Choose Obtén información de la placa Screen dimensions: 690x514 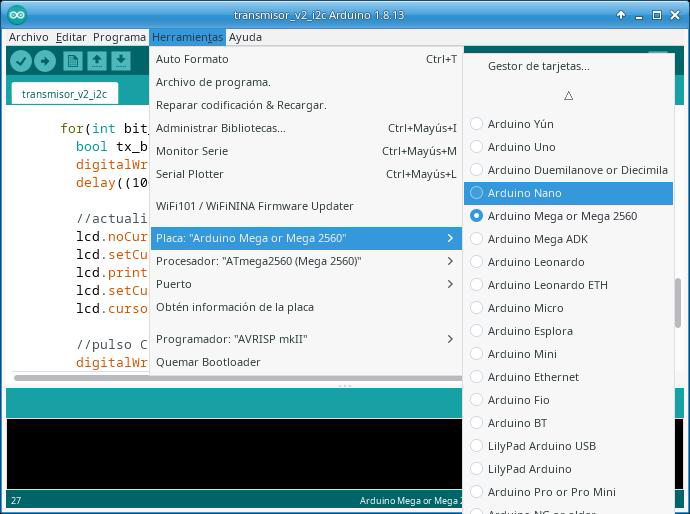pos(306,307)
